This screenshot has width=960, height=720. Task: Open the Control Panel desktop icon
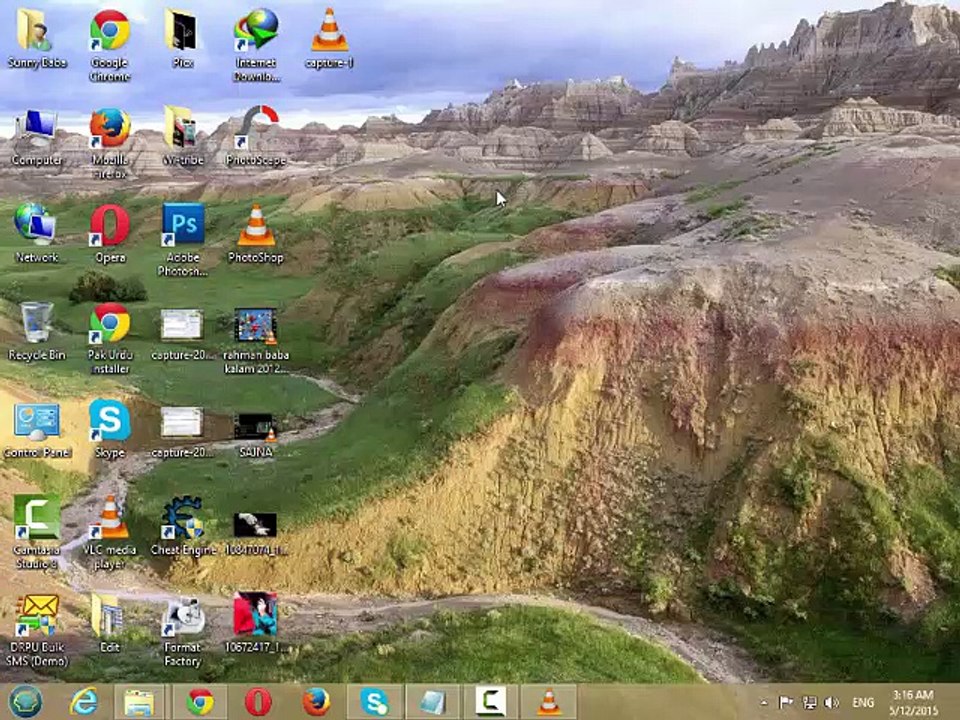point(36,430)
